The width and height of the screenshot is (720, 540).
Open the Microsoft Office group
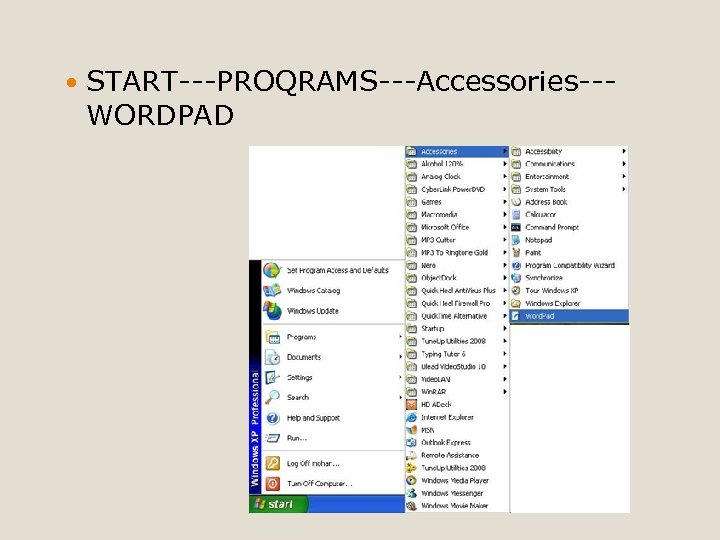click(457, 227)
